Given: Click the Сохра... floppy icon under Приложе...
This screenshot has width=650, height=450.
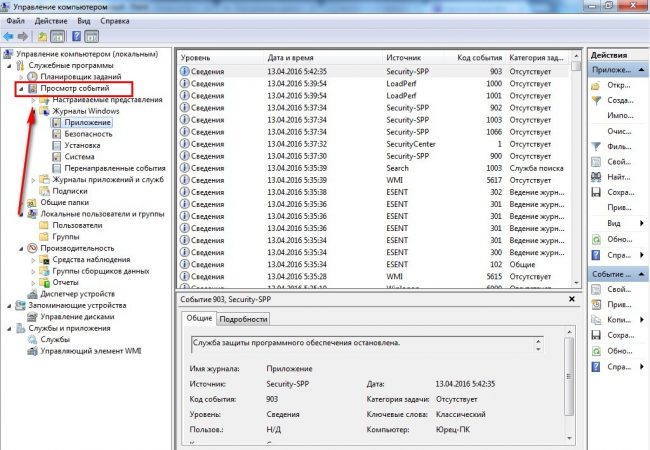Looking at the screenshot, I should pyautogui.click(x=596, y=192).
